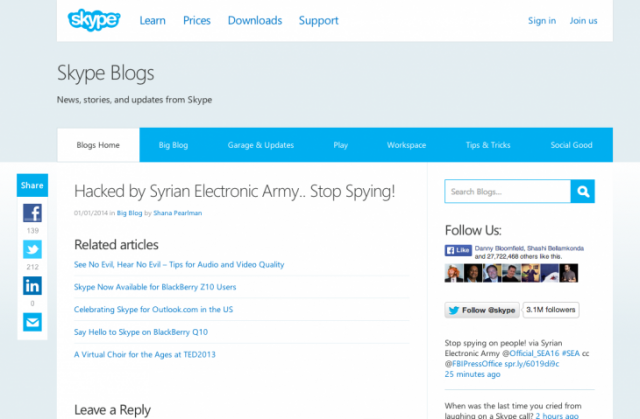Click the Skype logo
The image size is (640, 419).
[x=93, y=20]
